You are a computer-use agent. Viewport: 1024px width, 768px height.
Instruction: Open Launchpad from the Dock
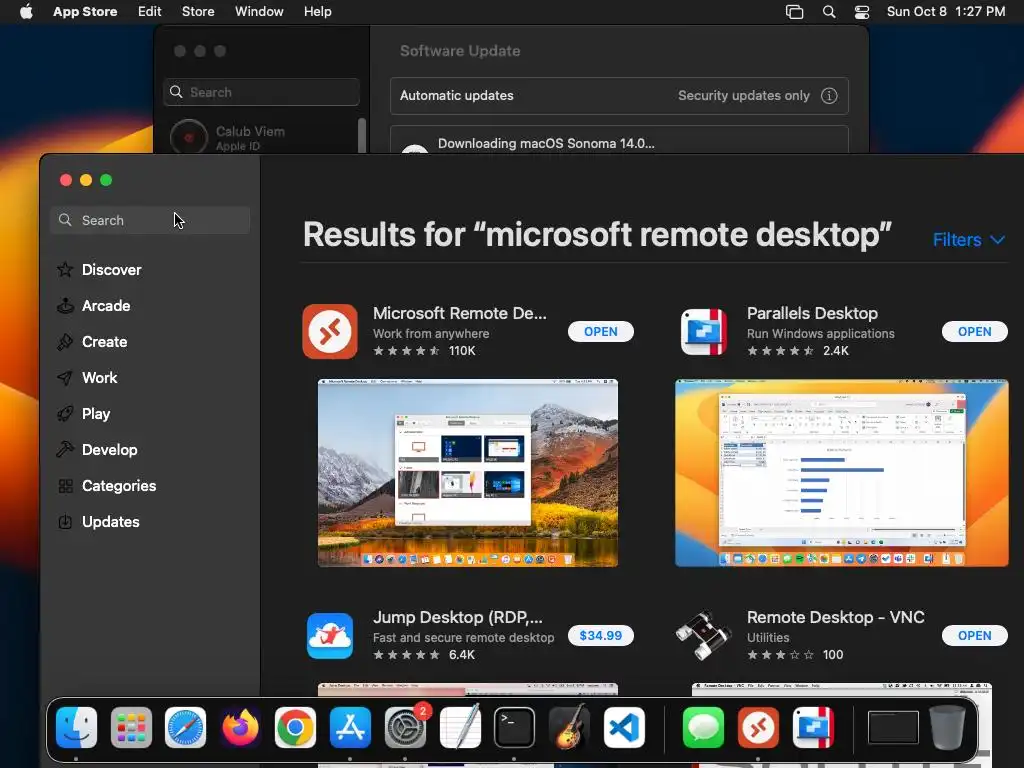tap(131, 728)
